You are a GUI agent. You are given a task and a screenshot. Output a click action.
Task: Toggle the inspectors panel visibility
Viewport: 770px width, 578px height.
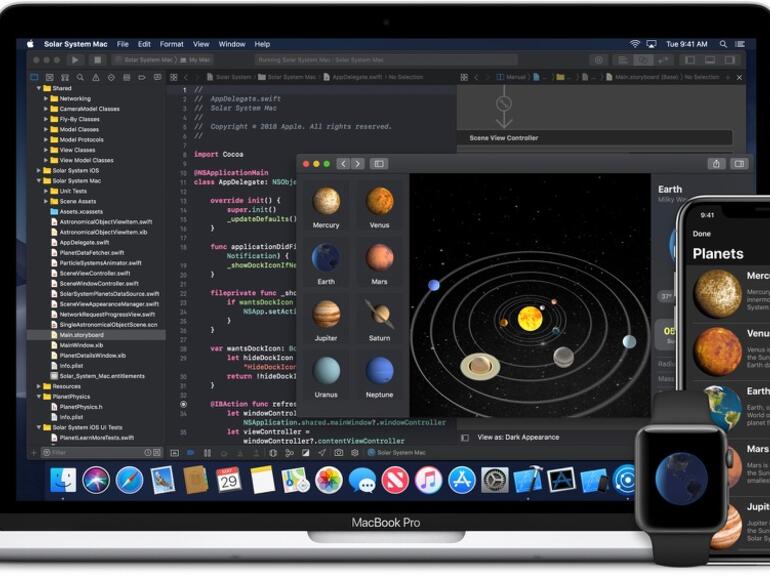click(730, 60)
